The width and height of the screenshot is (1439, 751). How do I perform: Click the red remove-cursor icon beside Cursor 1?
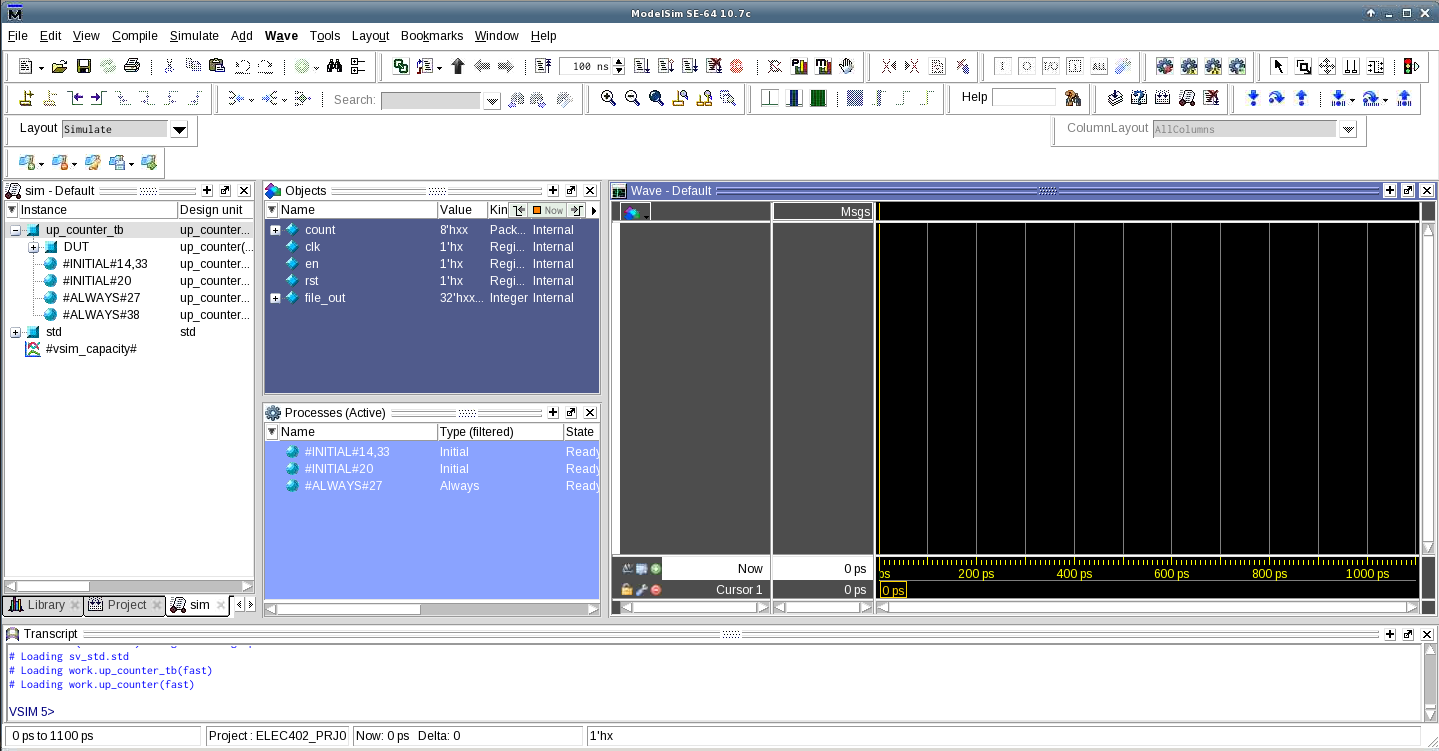(656, 590)
